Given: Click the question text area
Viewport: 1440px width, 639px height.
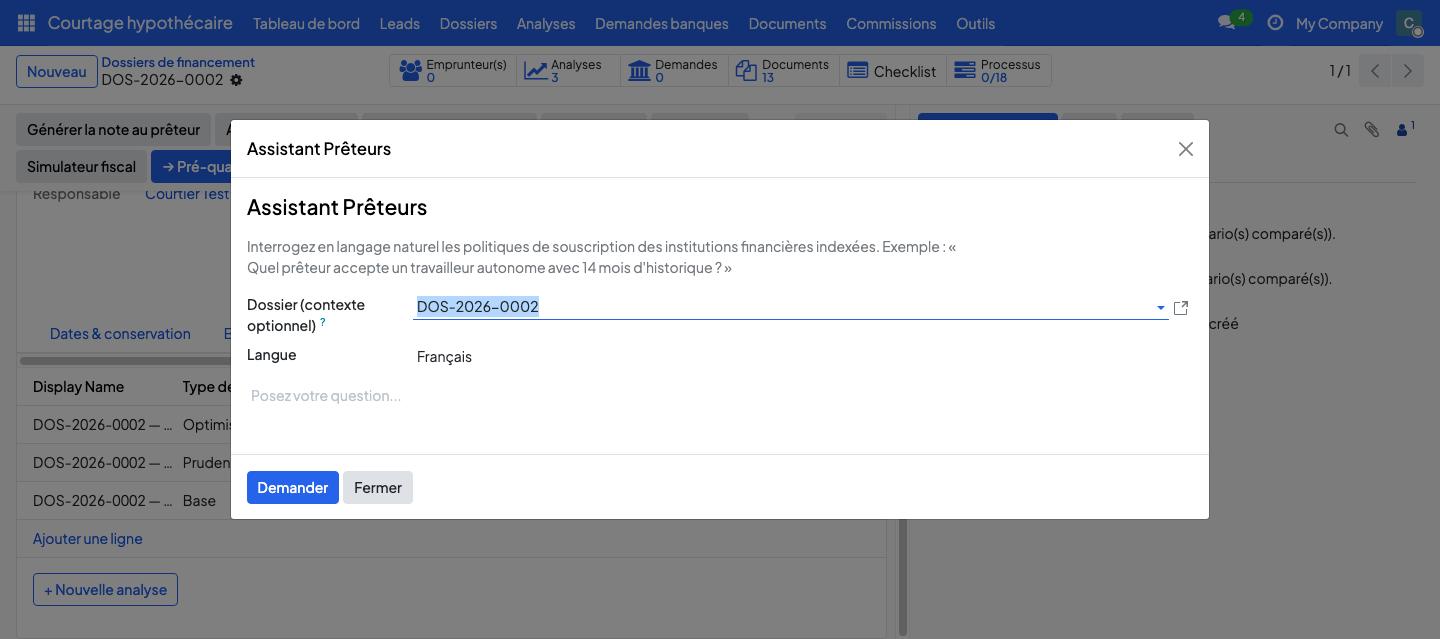Looking at the screenshot, I should click(720, 396).
